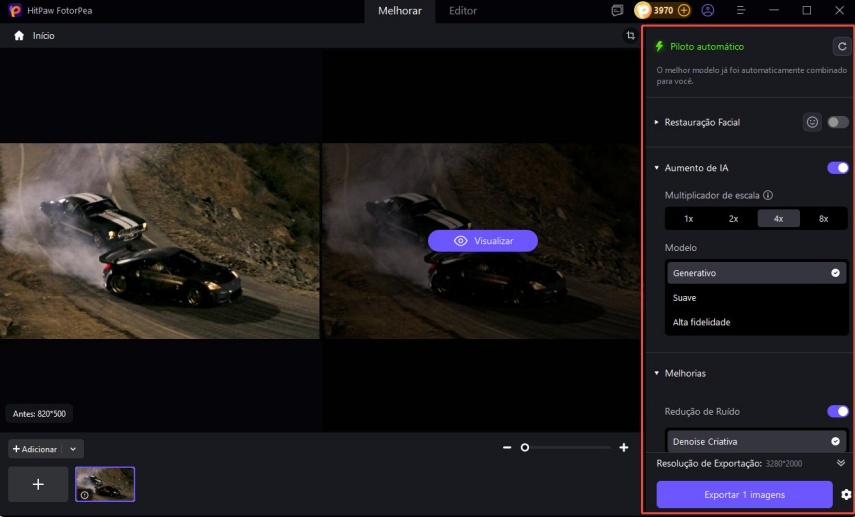This screenshot has height=517, width=855.
Task: Click the before image of drifting cars
Action: pos(159,241)
